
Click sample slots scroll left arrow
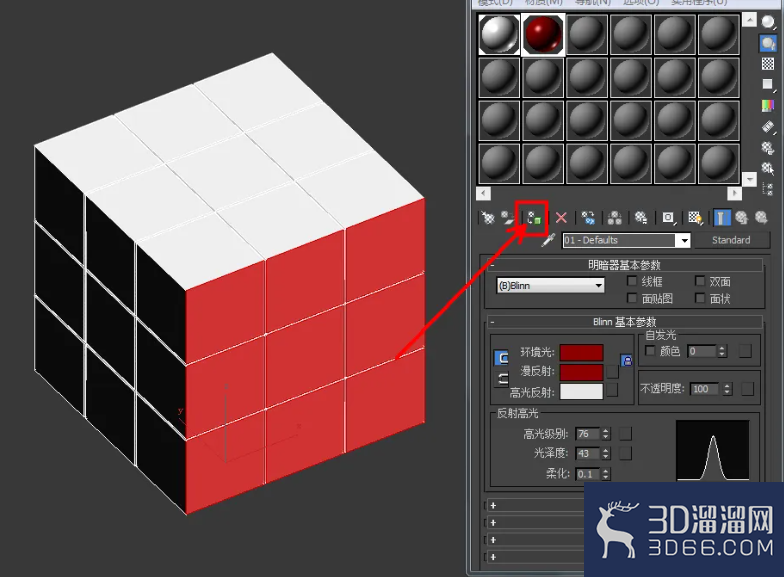tap(484, 193)
